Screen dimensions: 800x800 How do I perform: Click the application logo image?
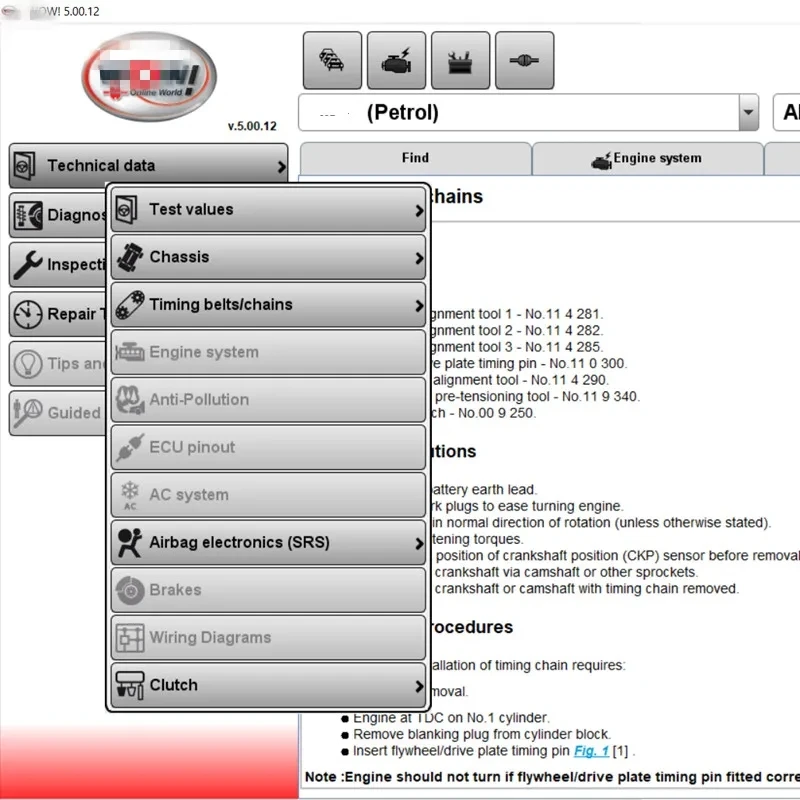tap(149, 77)
